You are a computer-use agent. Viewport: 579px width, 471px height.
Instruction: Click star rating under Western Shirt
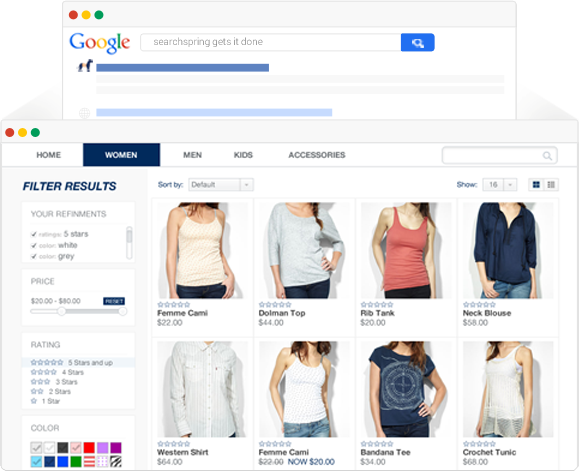coord(174,444)
